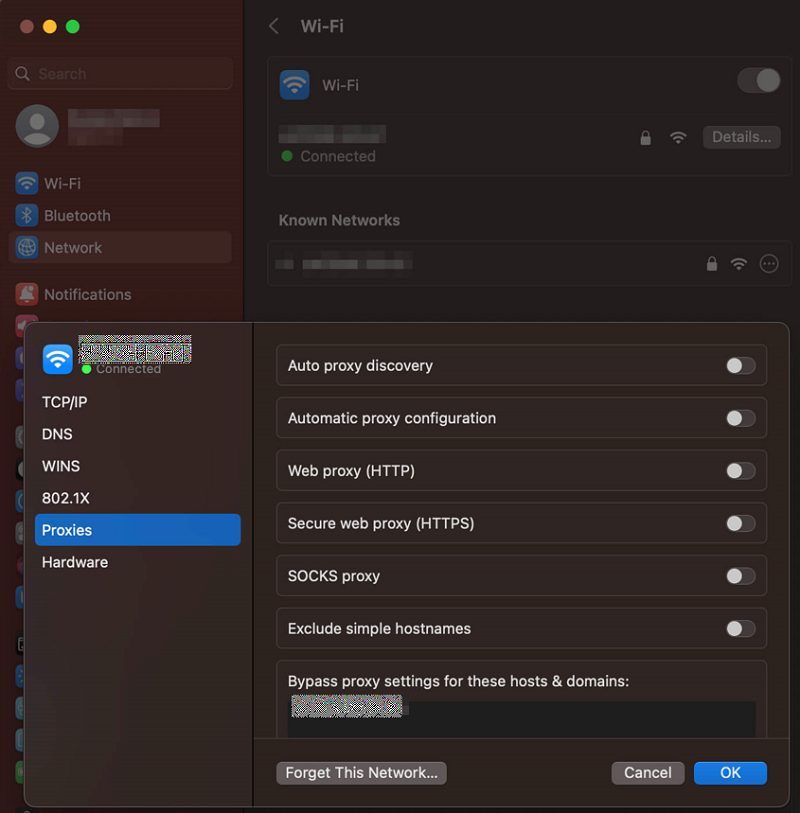Turn on Exclude simple hostnames
800x813 pixels.
[x=741, y=628]
